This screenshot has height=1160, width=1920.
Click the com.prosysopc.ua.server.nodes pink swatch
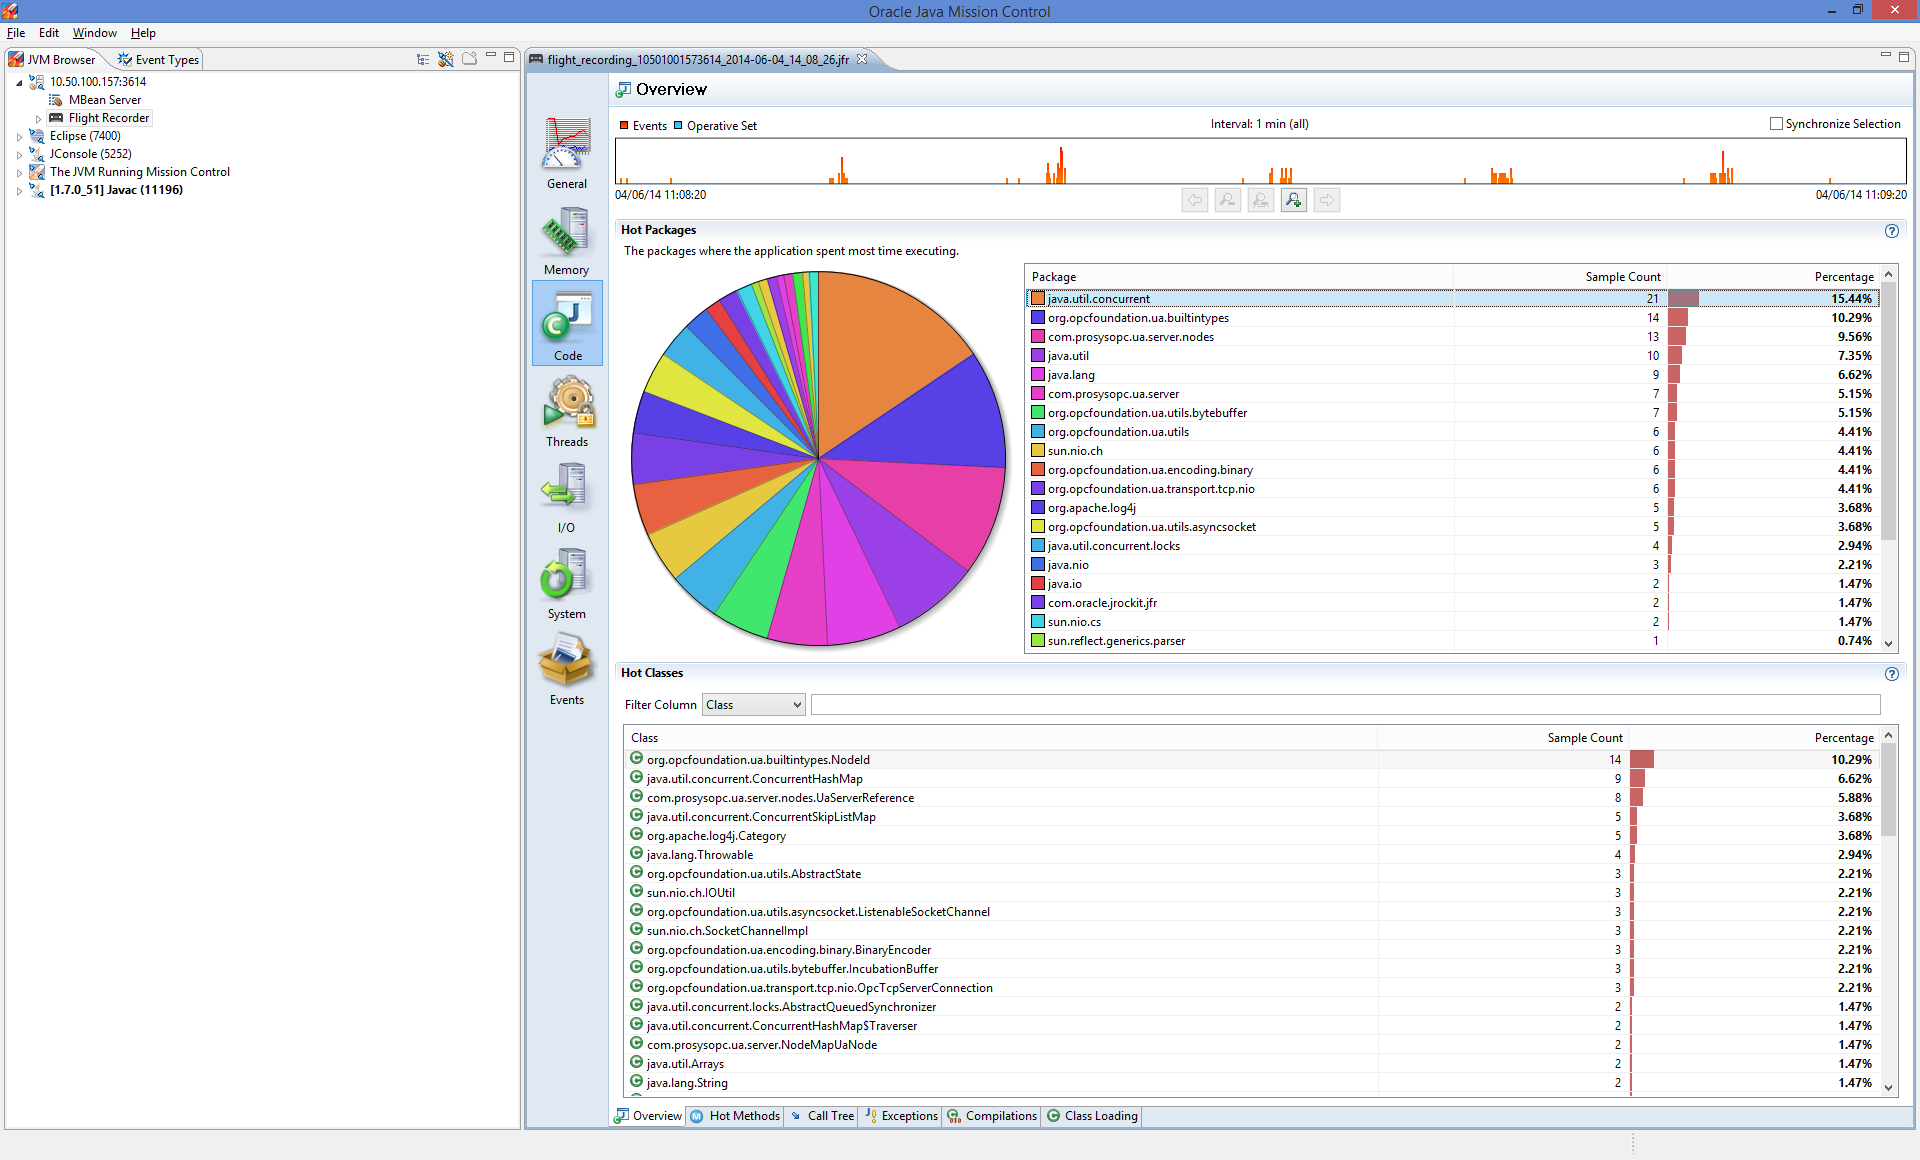1038,337
